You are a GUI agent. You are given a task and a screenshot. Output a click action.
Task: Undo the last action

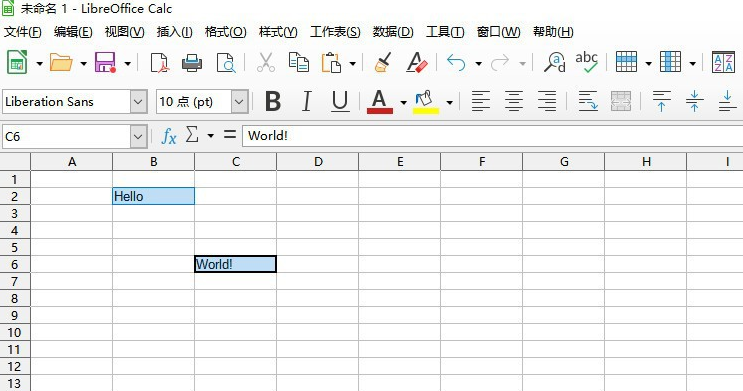(x=456, y=63)
